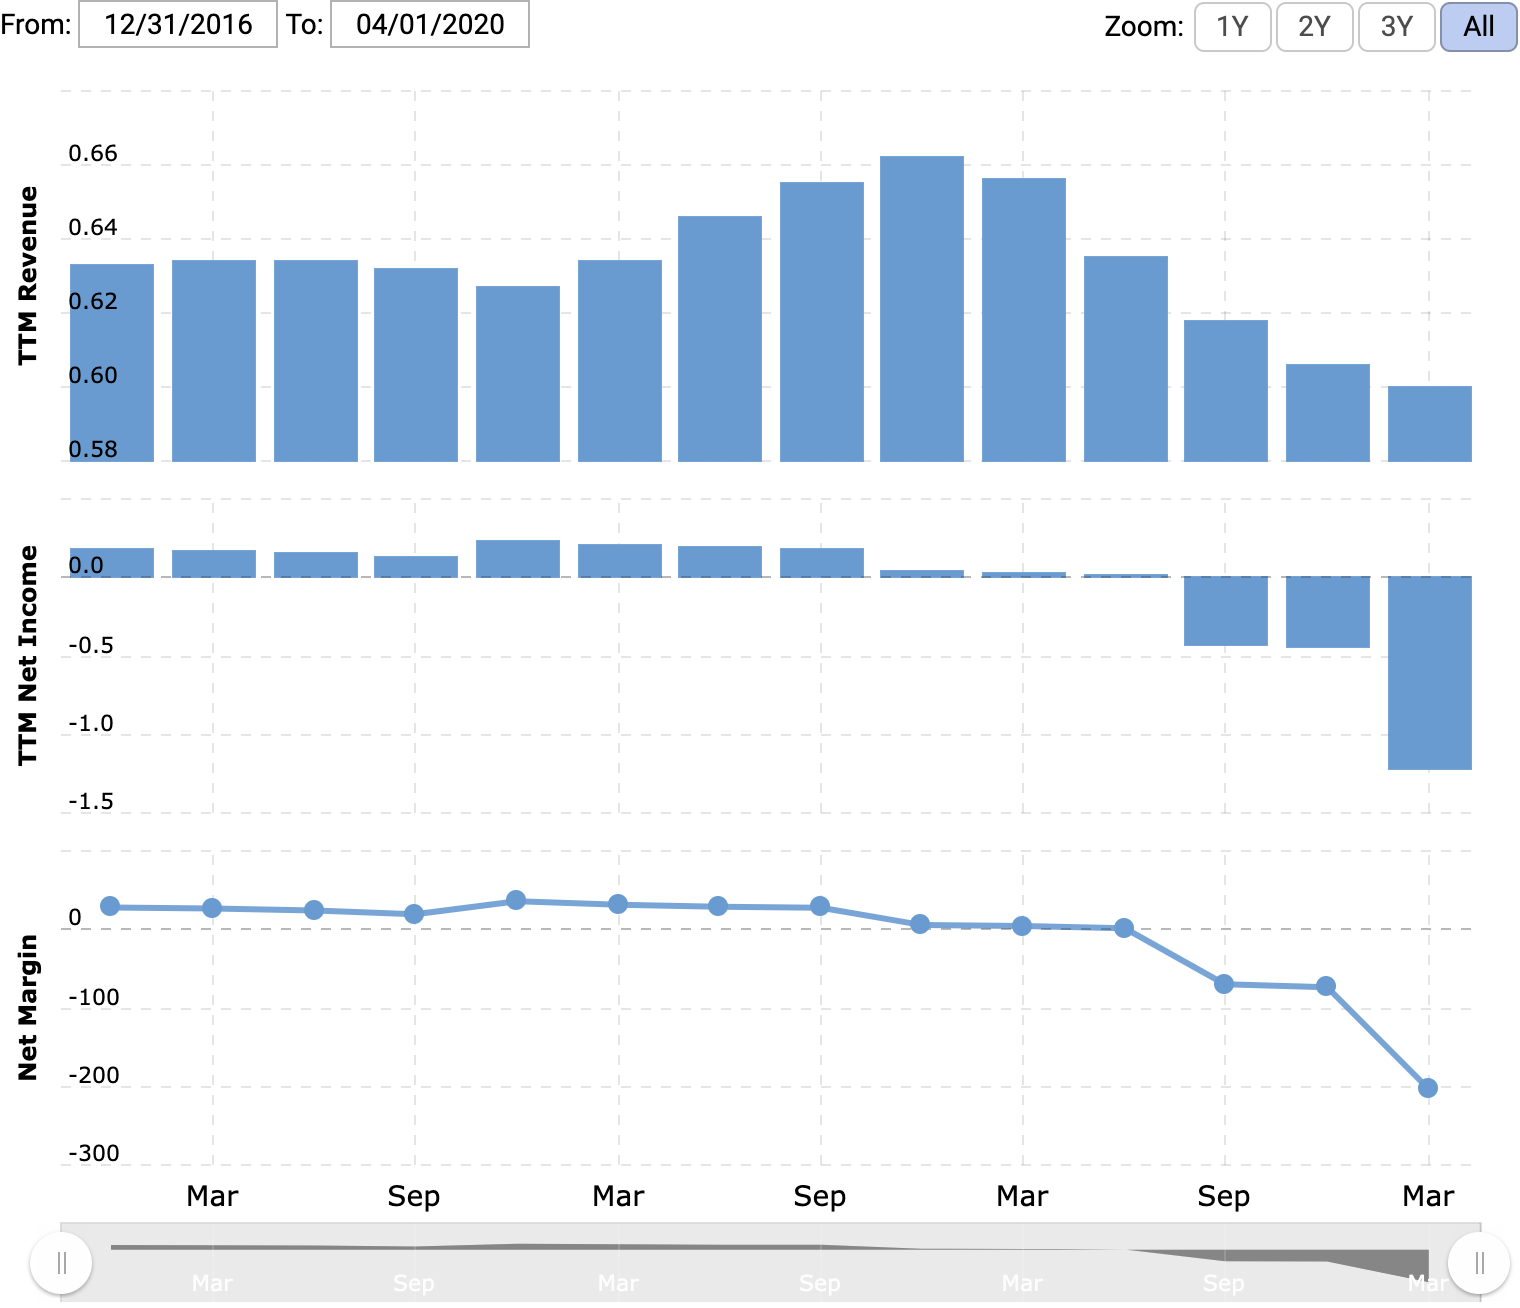The image size is (1520, 1308).
Task: Click the -300 net margin axis label
Action: [94, 1153]
